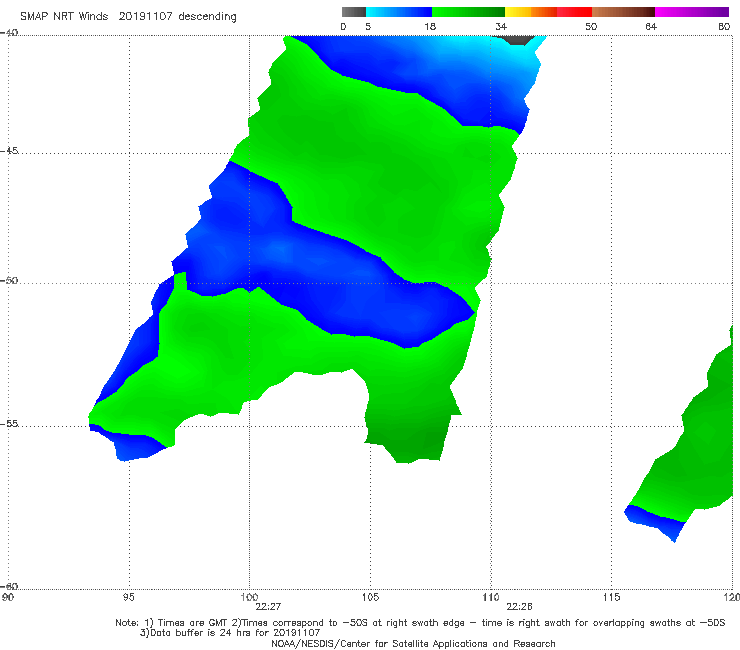
Task: Click the longitude label '105'
Action: click(370, 597)
